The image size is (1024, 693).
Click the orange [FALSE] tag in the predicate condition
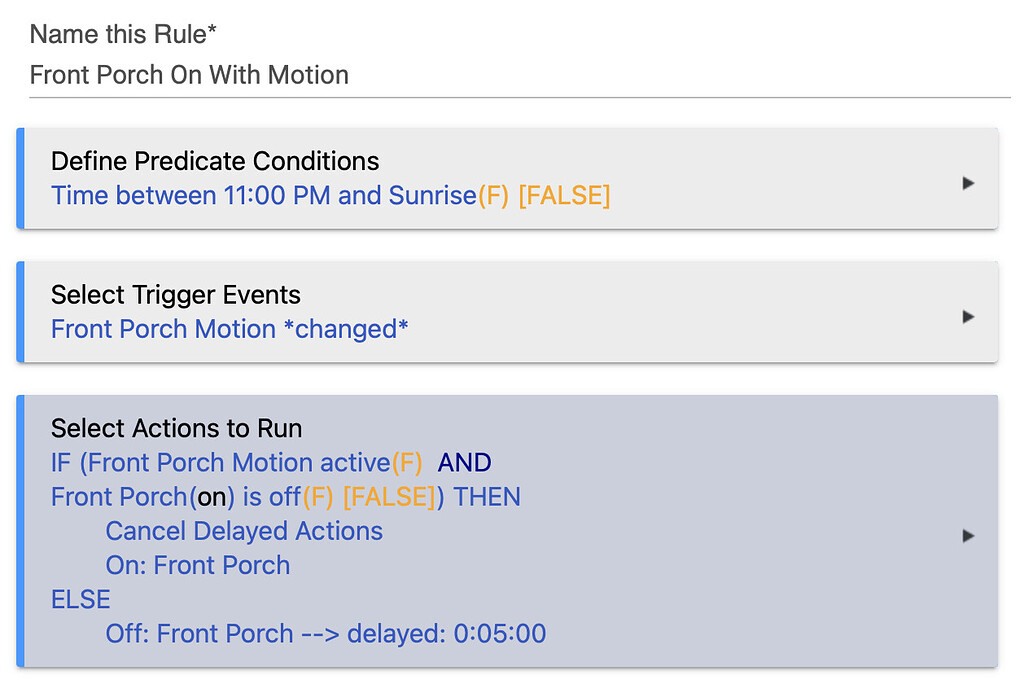click(x=564, y=196)
